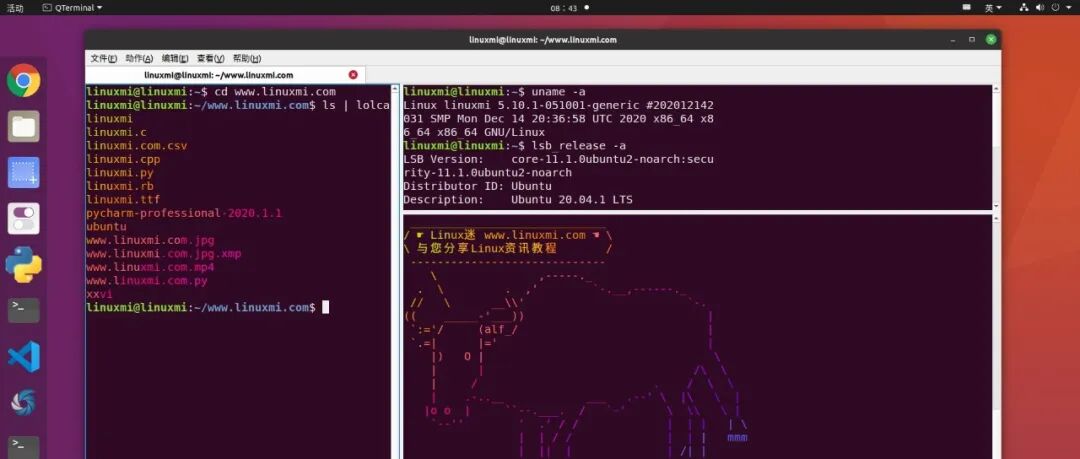Click the network status icon in top bar
This screenshot has width=1080, height=459.
point(1024,8)
